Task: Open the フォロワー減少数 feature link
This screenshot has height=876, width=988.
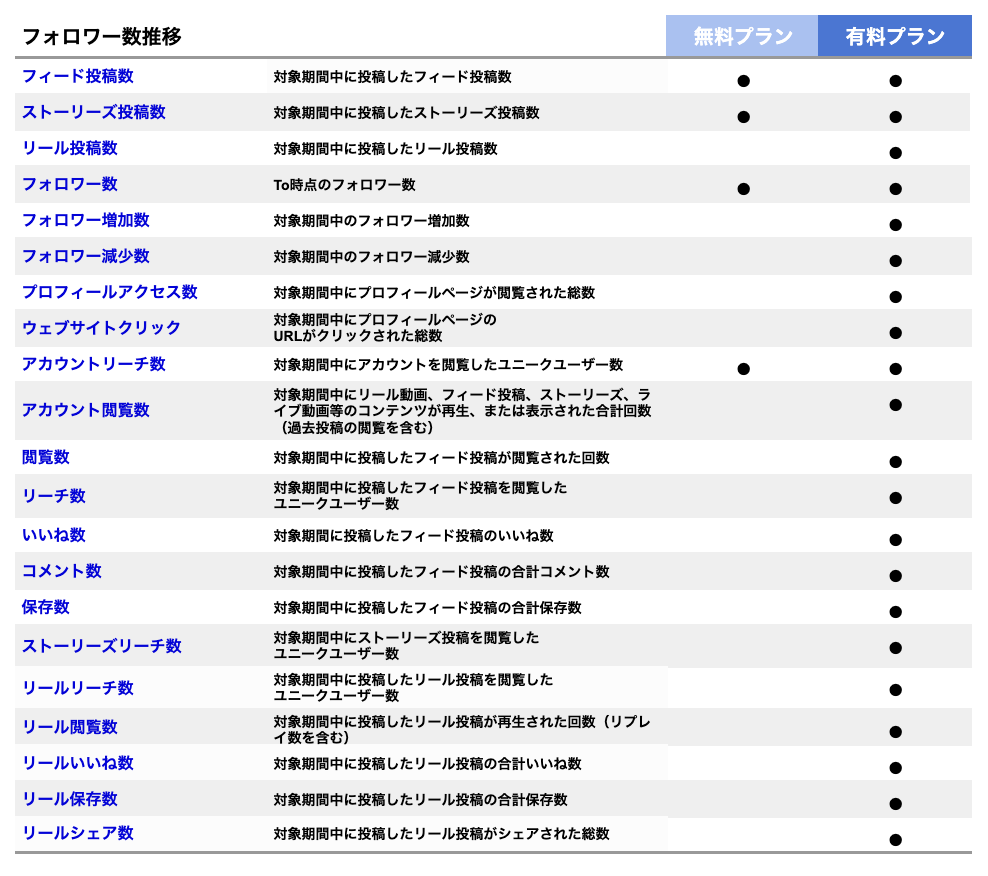Action: coord(85,256)
